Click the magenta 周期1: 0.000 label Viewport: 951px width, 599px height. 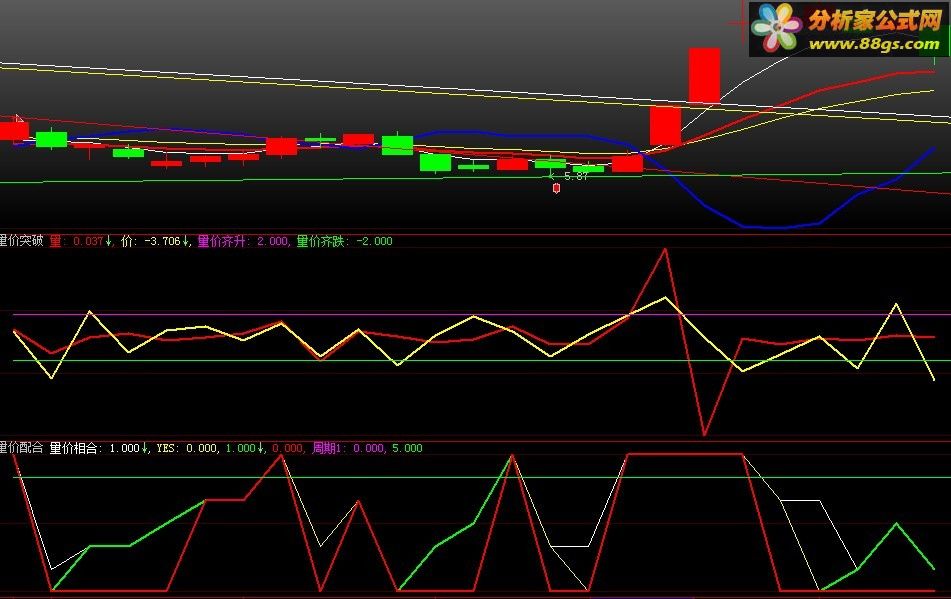point(348,448)
